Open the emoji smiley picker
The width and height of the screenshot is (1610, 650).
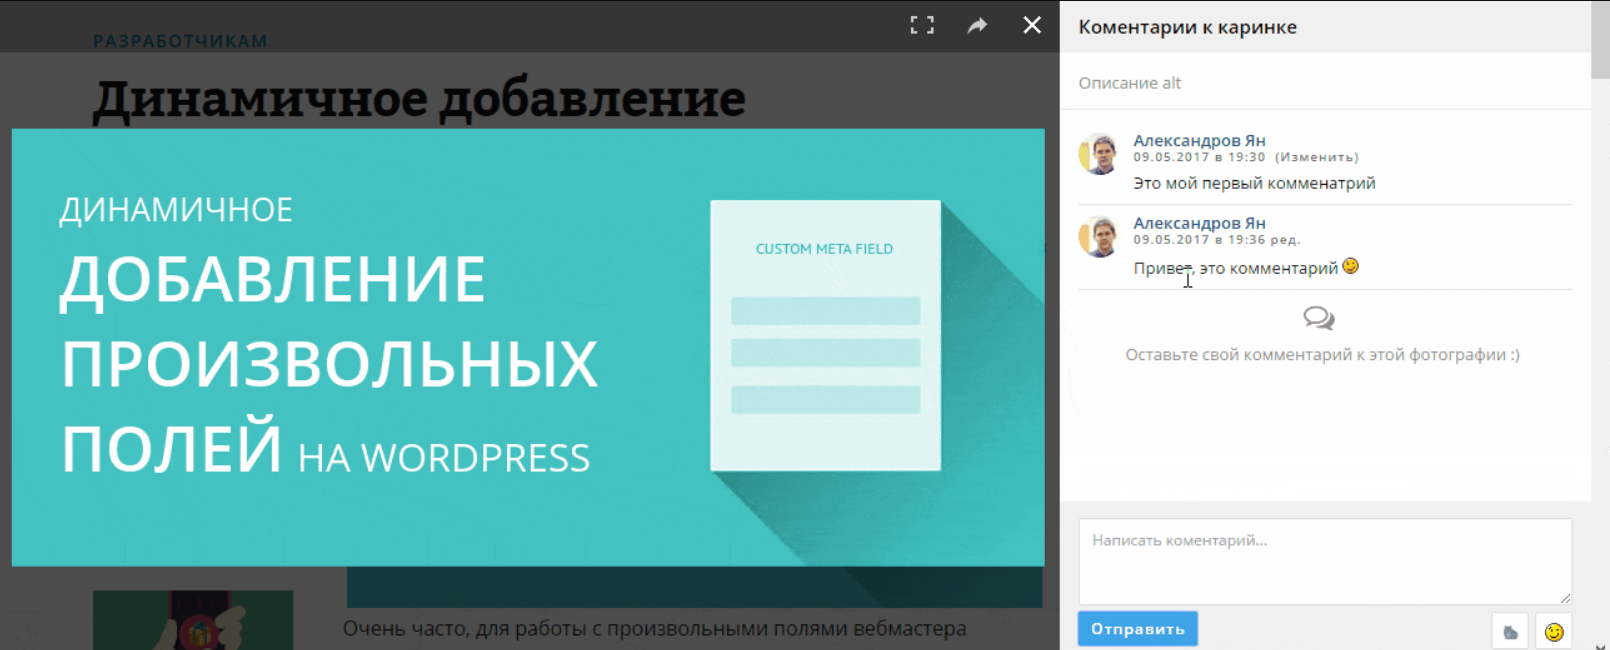(1553, 632)
